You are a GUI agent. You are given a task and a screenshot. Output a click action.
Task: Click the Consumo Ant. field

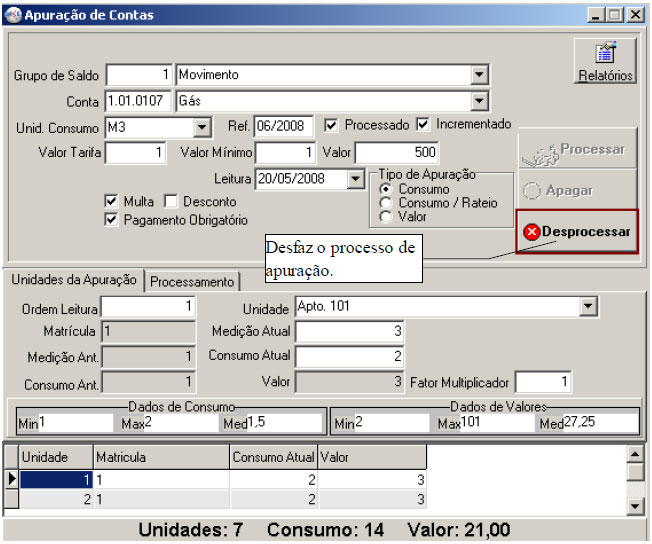point(148,382)
